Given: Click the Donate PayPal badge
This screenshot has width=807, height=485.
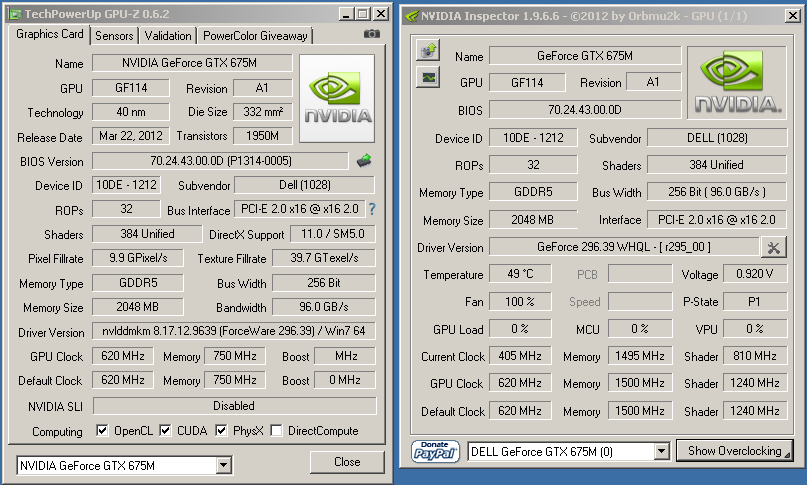Looking at the screenshot, I should pyautogui.click(x=435, y=452).
